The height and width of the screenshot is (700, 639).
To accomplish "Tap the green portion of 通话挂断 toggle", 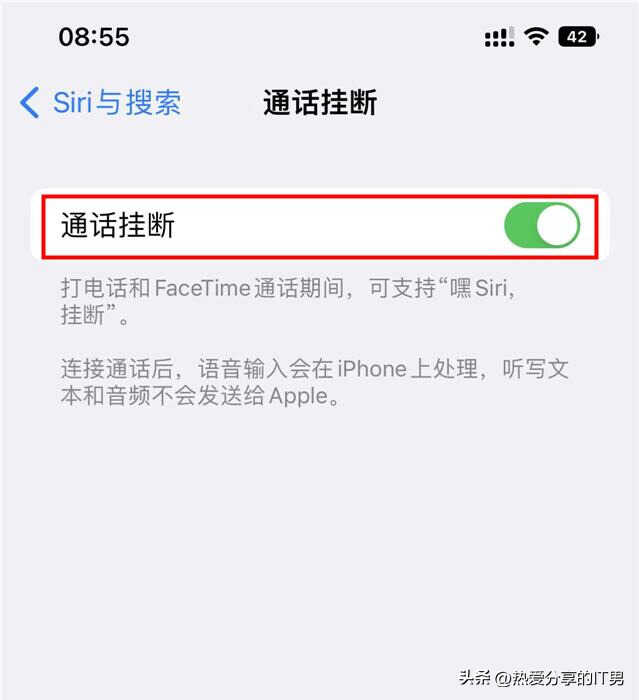I will [x=521, y=225].
